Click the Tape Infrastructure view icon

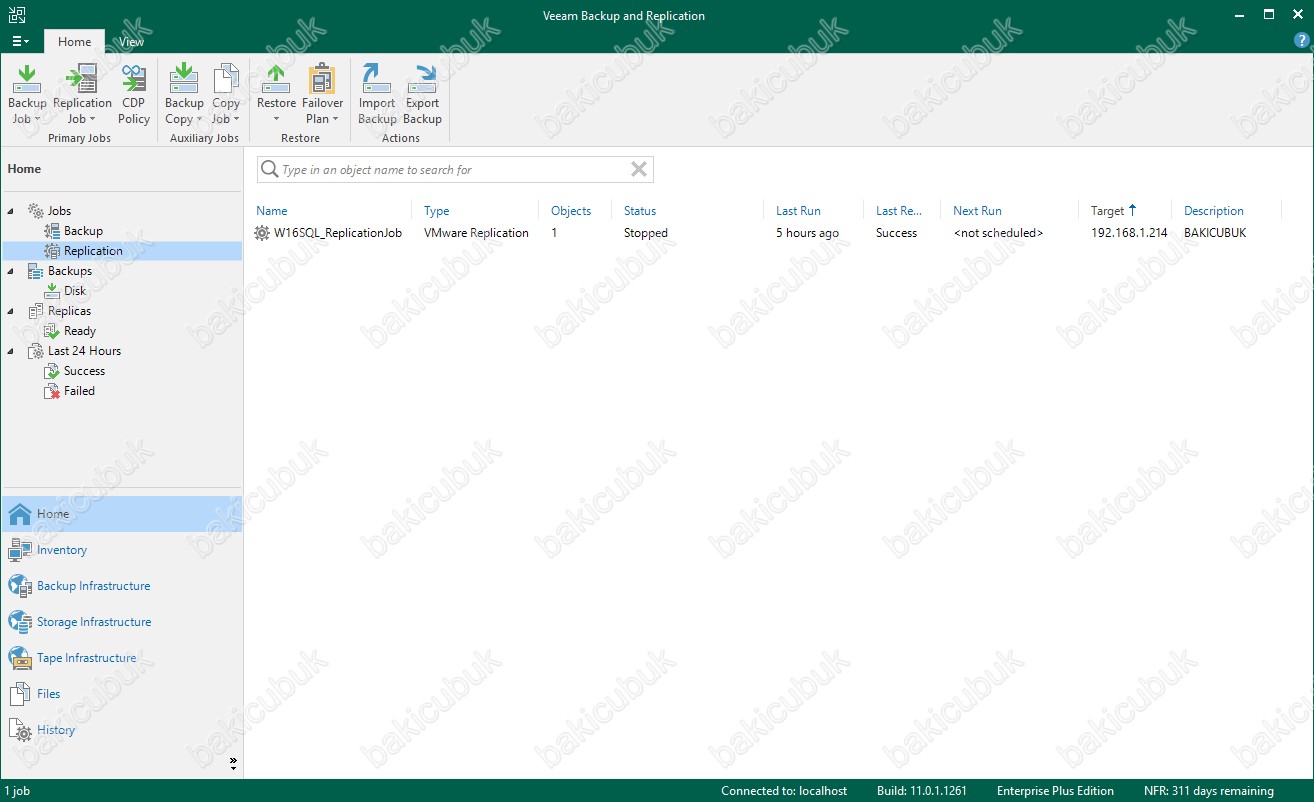[x=20, y=658]
